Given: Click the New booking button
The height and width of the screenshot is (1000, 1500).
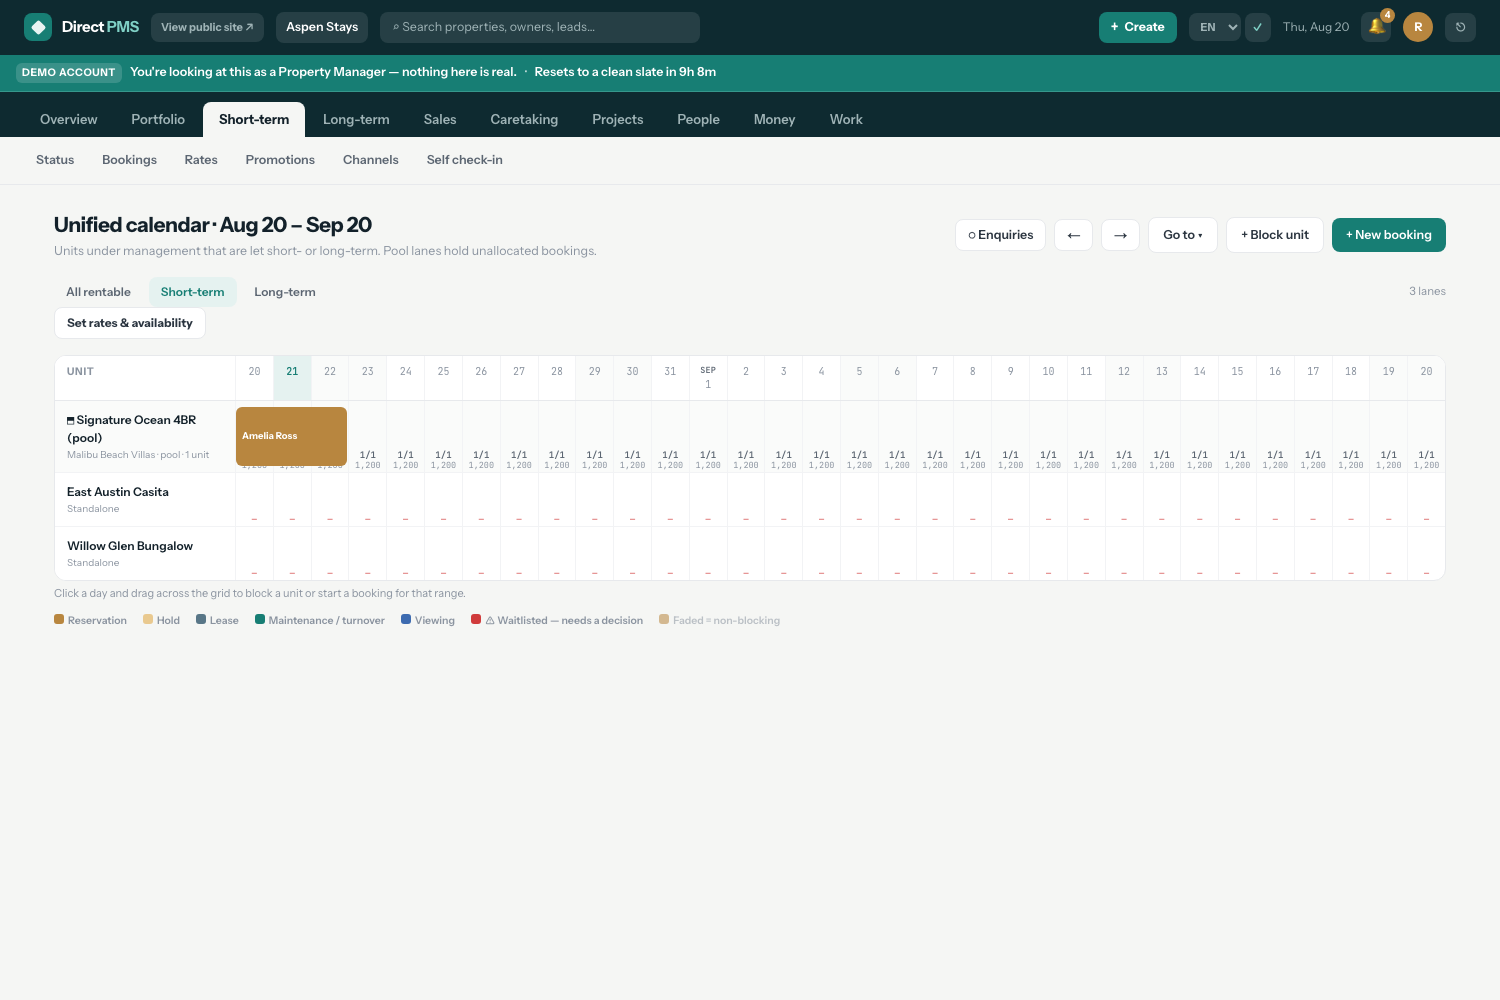Looking at the screenshot, I should point(1389,235).
